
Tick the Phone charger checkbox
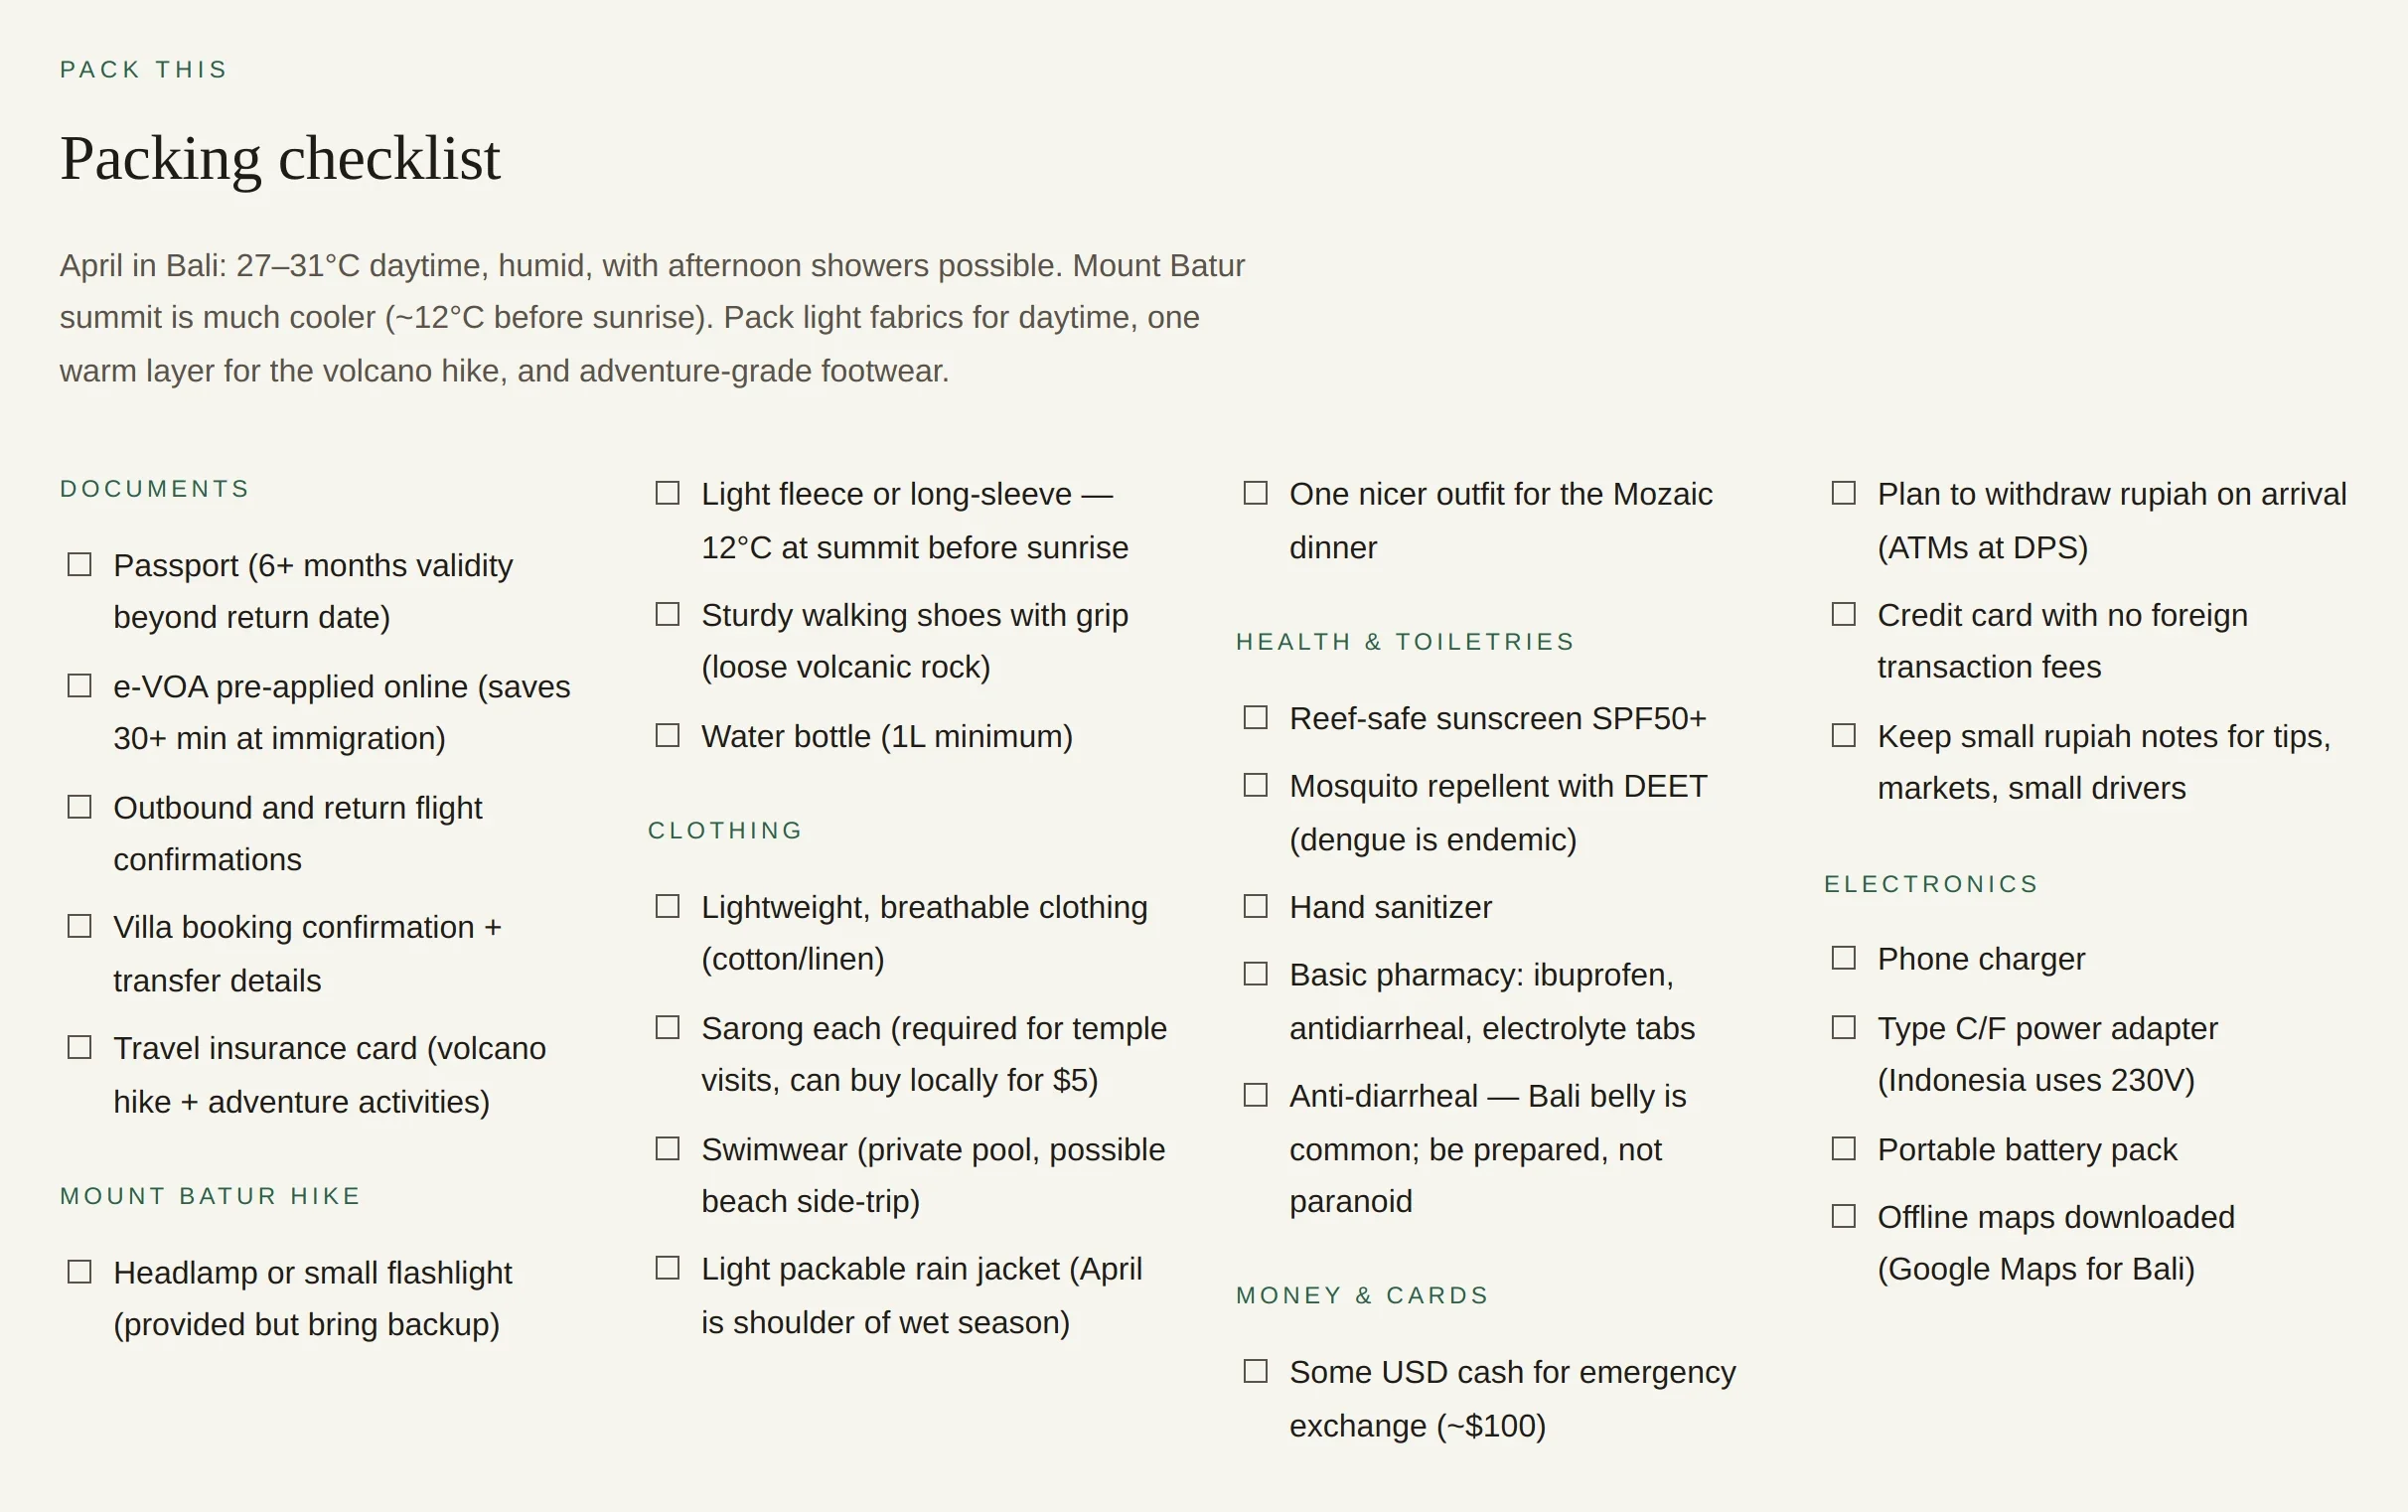(1843, 958)
